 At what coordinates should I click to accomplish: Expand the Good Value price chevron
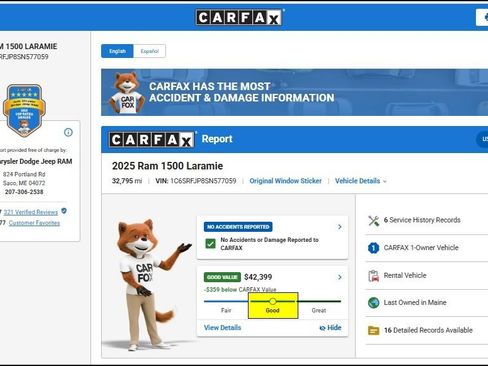coord(340,277)
